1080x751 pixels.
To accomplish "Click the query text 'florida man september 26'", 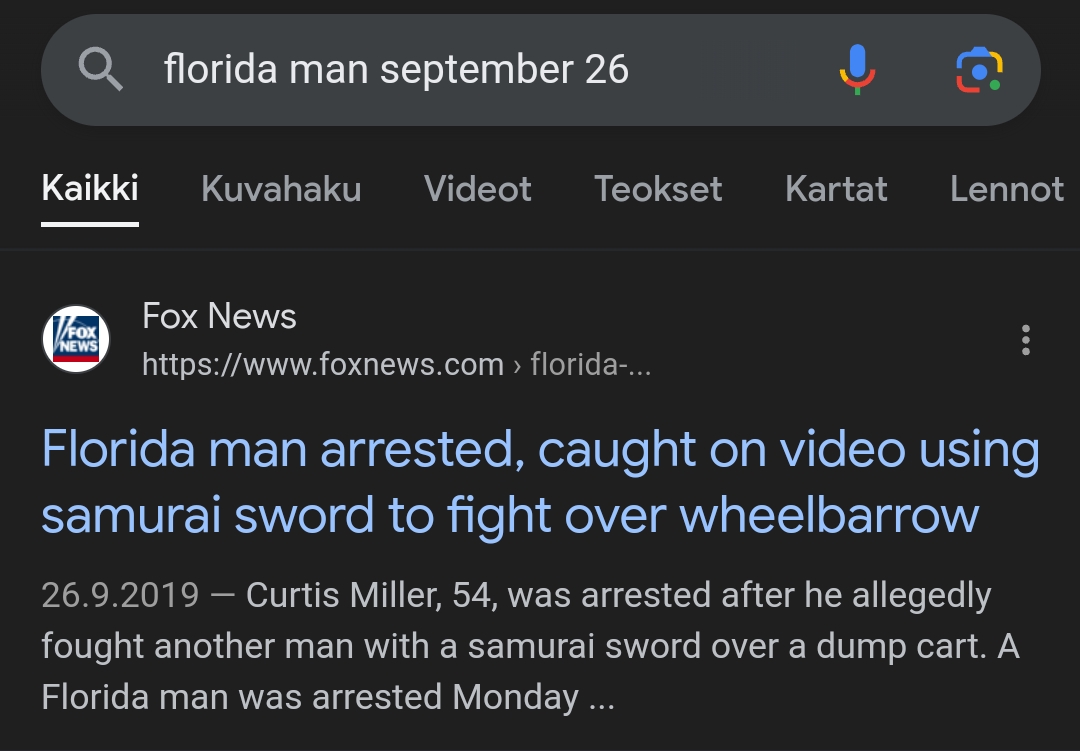I will 396,70.
